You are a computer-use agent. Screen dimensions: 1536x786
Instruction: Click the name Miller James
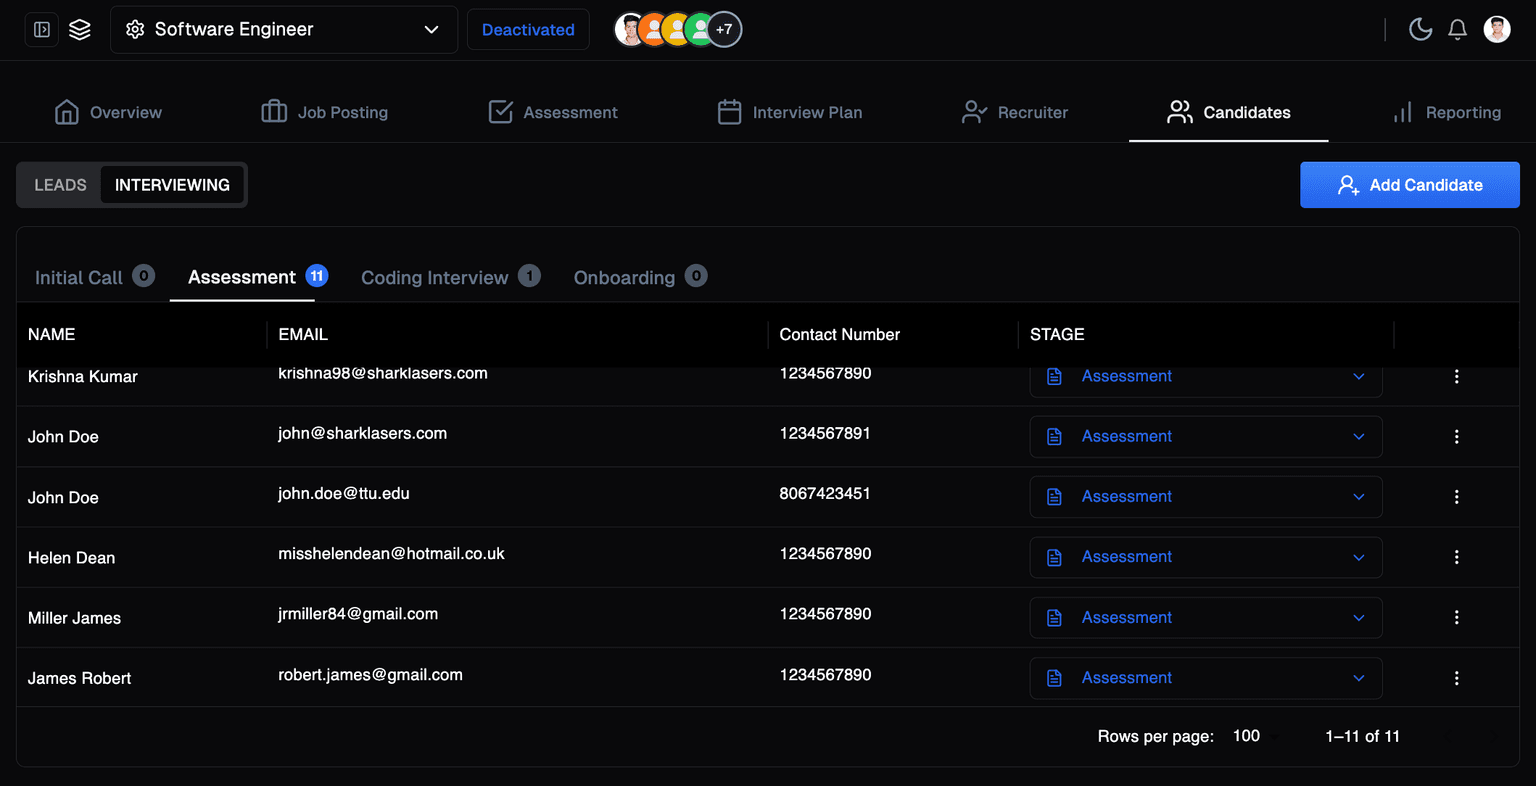[75, 618]
